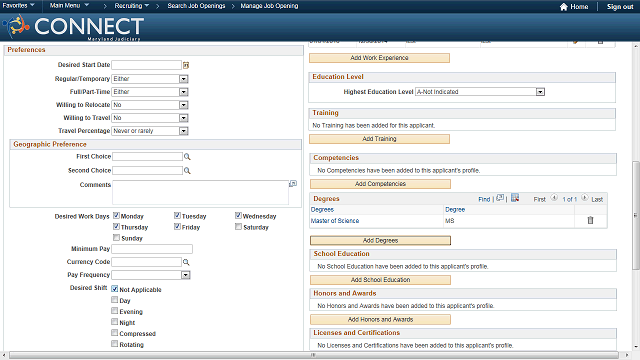Click the CONNECT Maryland Judiciary logo
Image resolution: width=640 pixels, height=360 pixels.
click(x=73, y=27)
